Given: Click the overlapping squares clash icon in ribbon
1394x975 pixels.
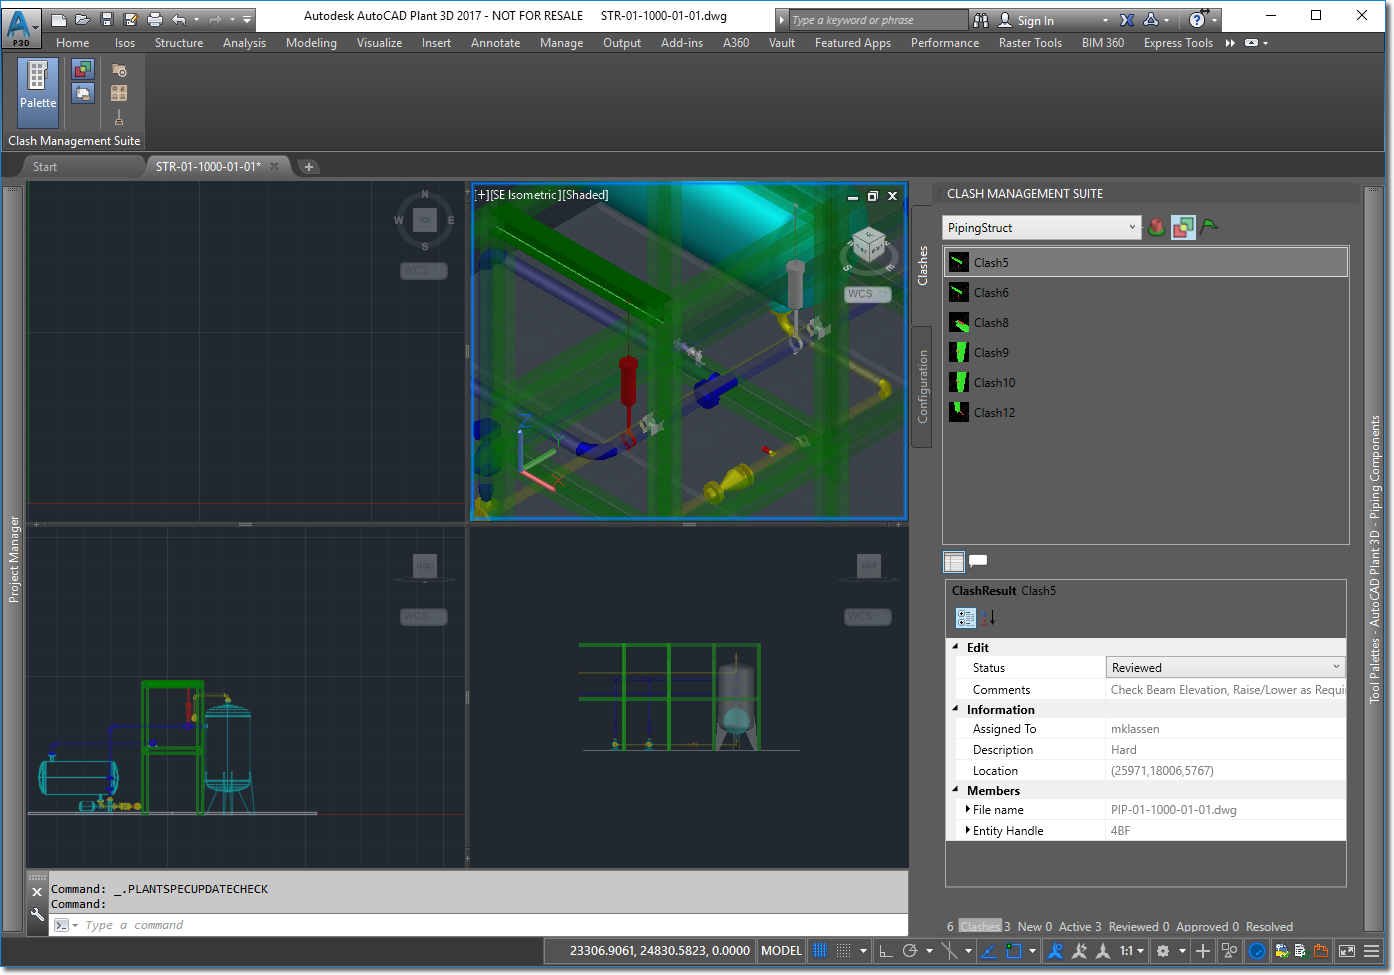Looking at the screenshot, I should pyautogui.click(x=83, y=69).
